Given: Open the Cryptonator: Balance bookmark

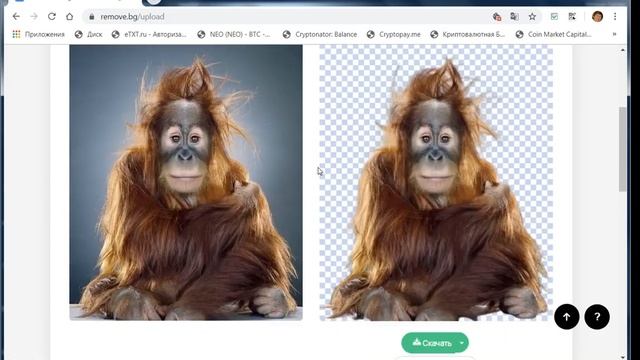Looking at the screenshot, I should 320,34.
